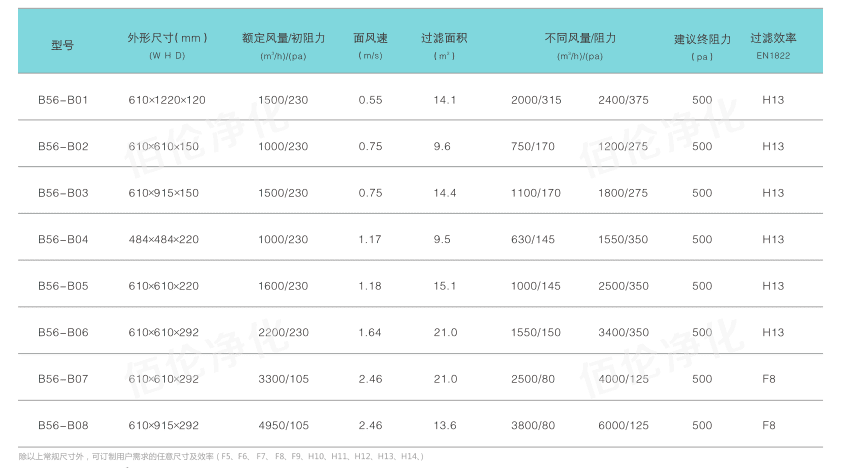Image resolution: width=845 pixels, height=468 pixels.
Task: Click the 额定风量/初阻力 column header
Action: coord(283,45)
